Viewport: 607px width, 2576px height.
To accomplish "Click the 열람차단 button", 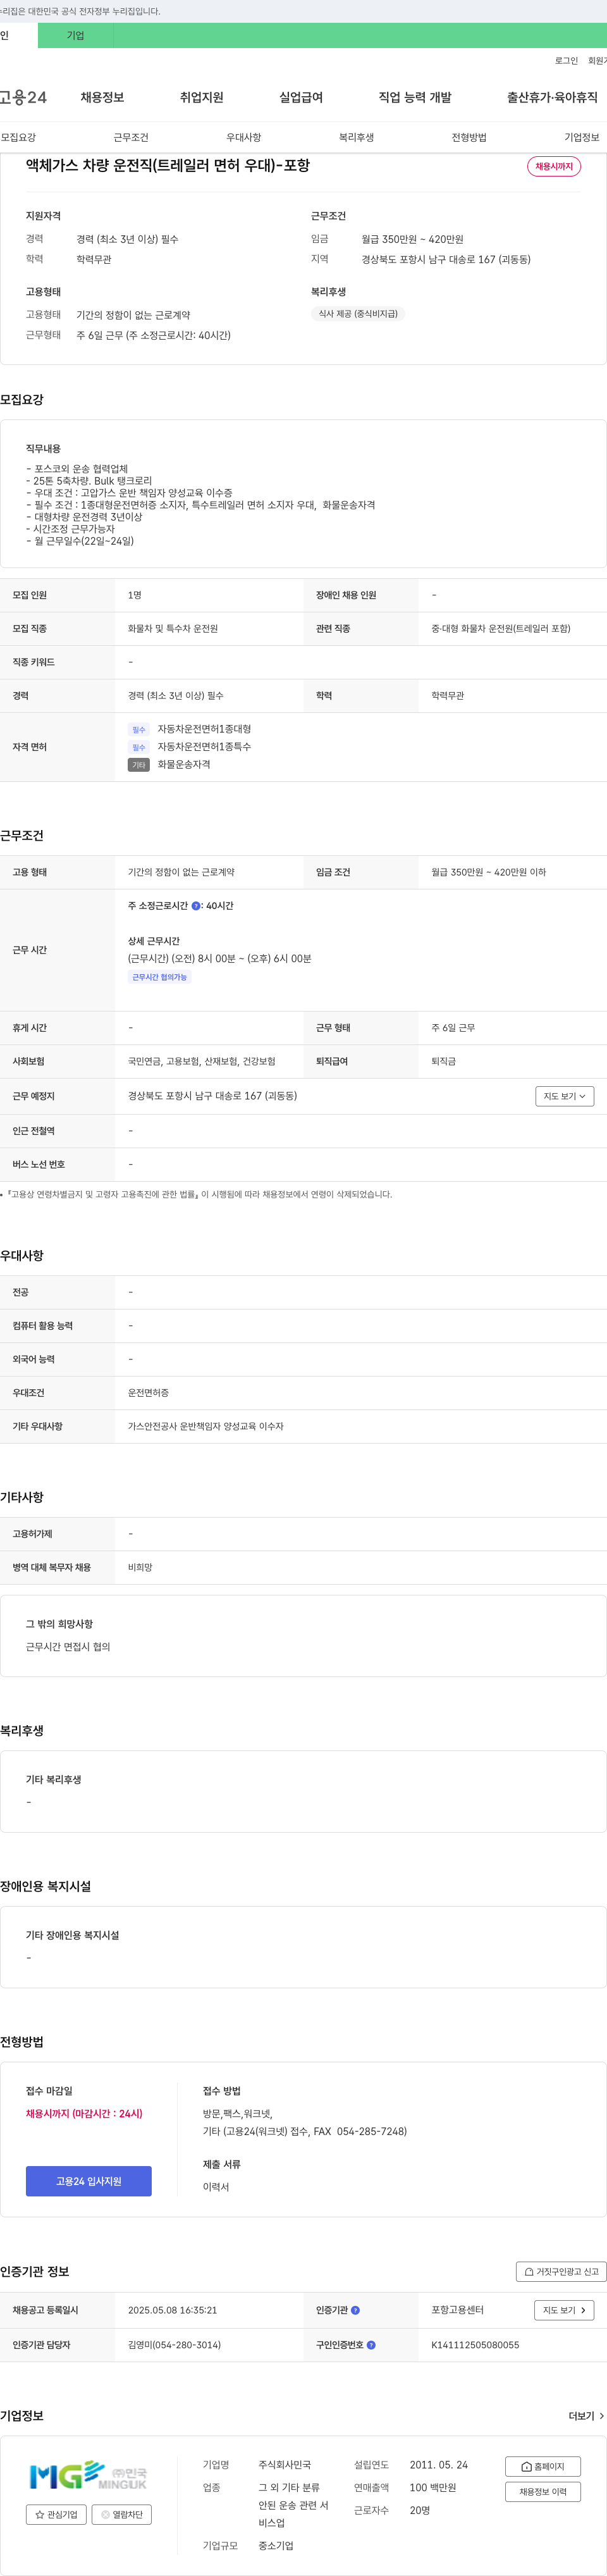I will pyautogui.click(x=122, y=2514).
